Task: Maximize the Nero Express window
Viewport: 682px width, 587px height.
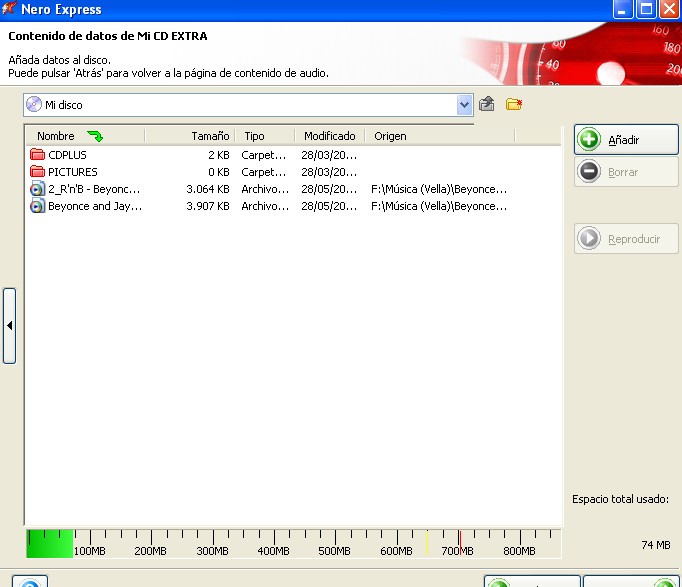Action: click(646, 9)
